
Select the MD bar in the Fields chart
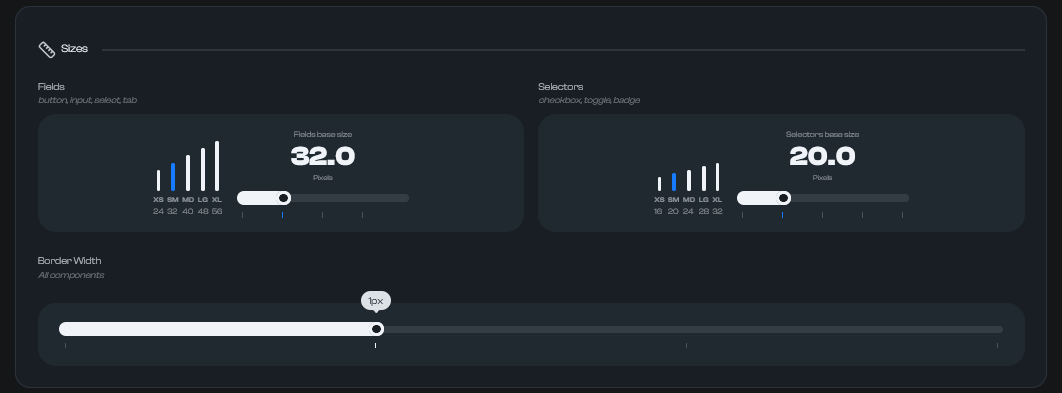pyautogui.click(x=188, y=173)
